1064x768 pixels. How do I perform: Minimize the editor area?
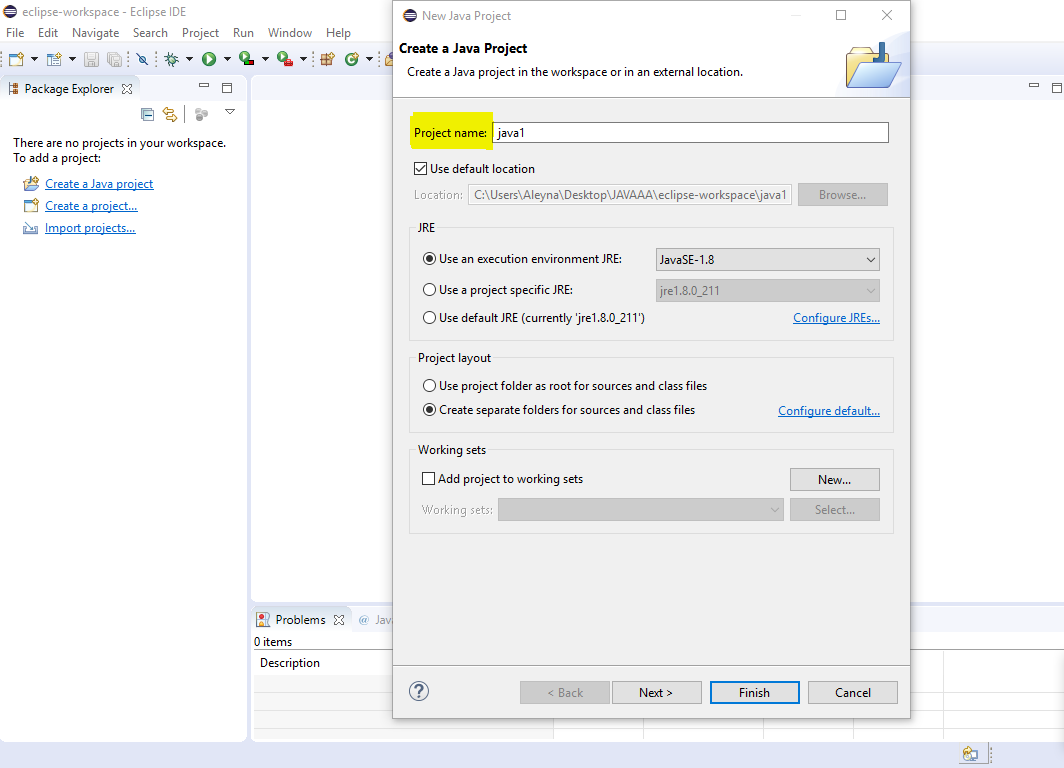(x=1034, y=85)
